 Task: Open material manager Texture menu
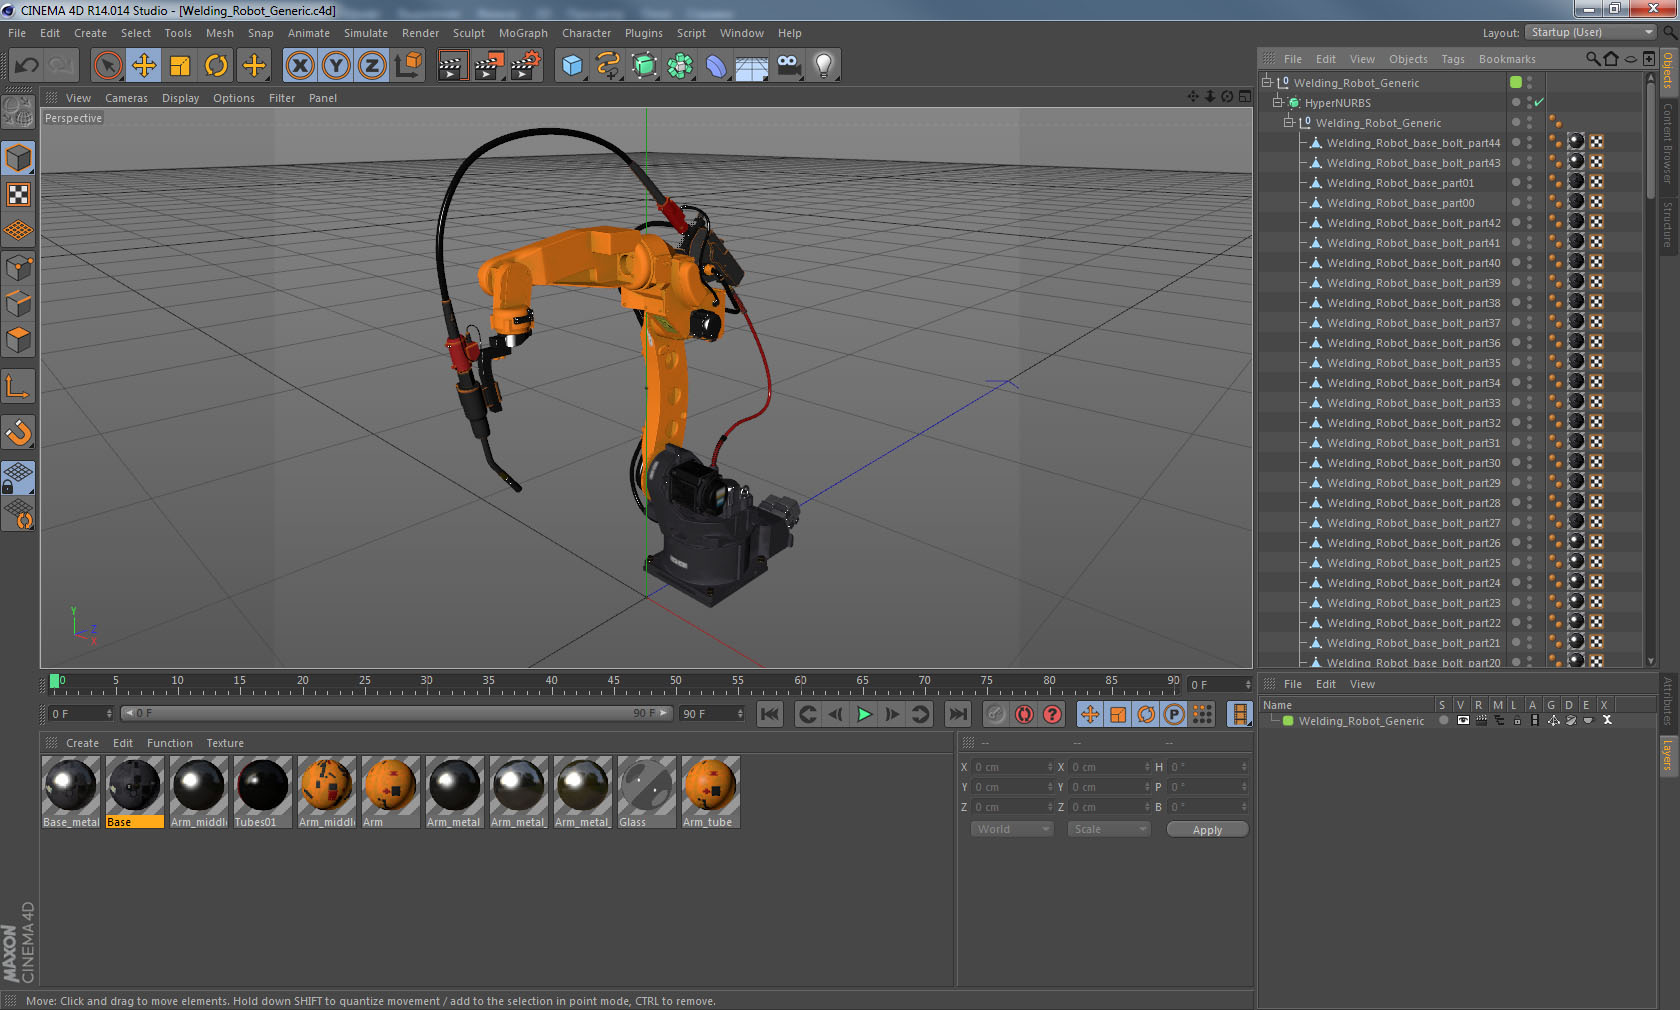(x=225, y=743)
